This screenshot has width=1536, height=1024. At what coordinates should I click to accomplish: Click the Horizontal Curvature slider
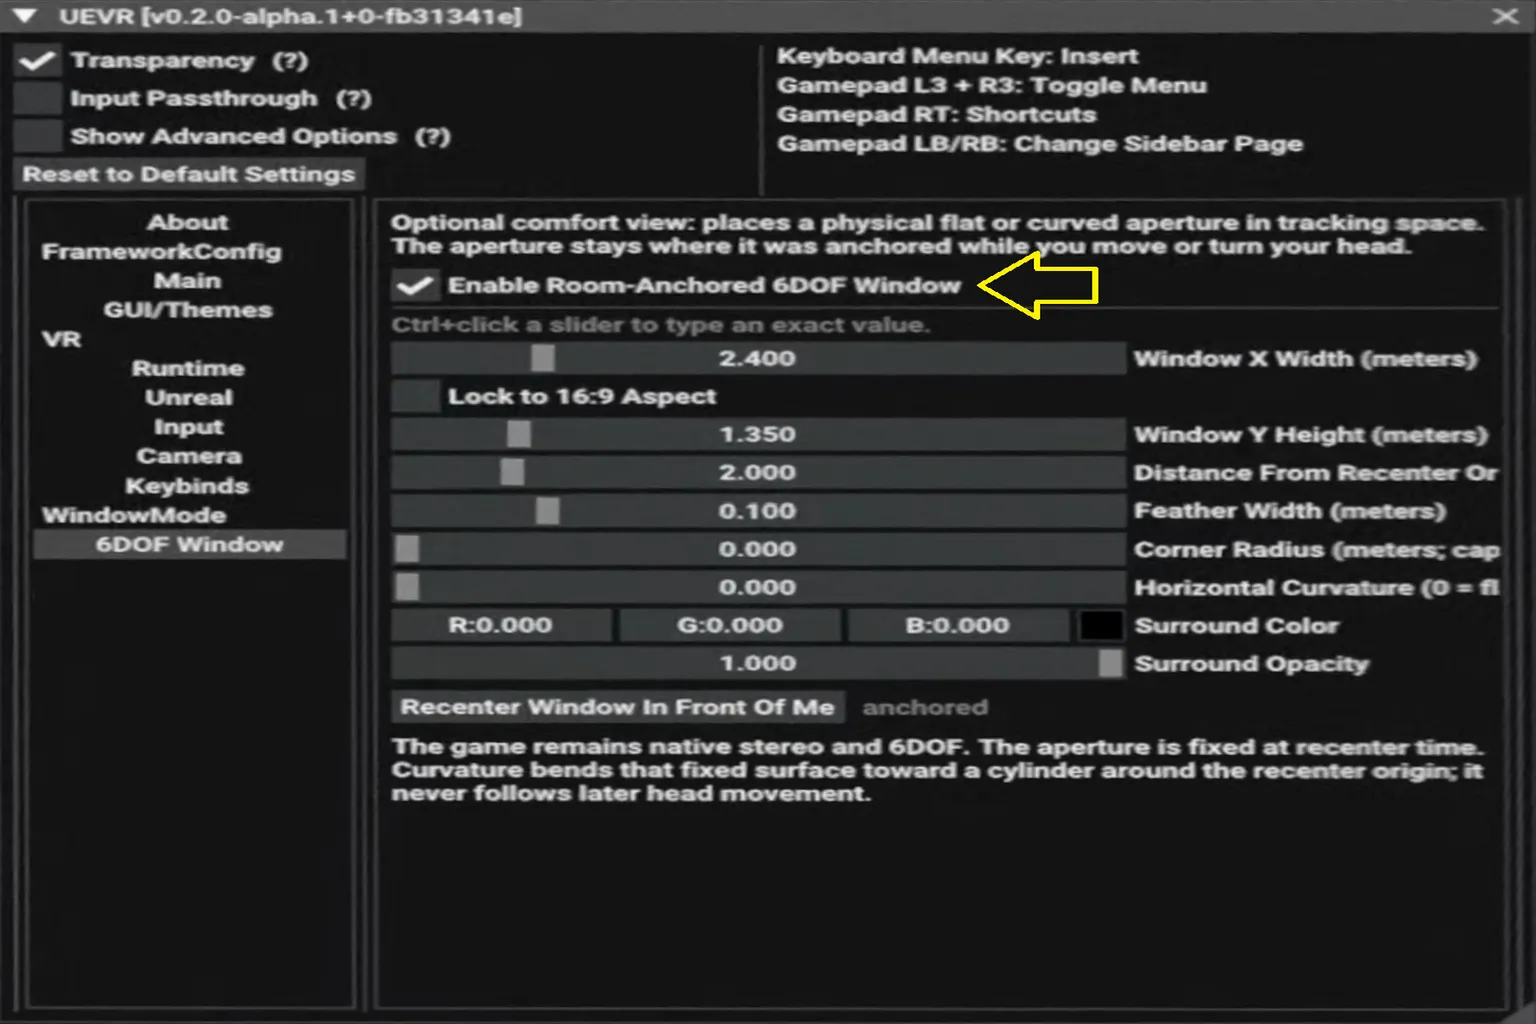(x=758, y=587)
